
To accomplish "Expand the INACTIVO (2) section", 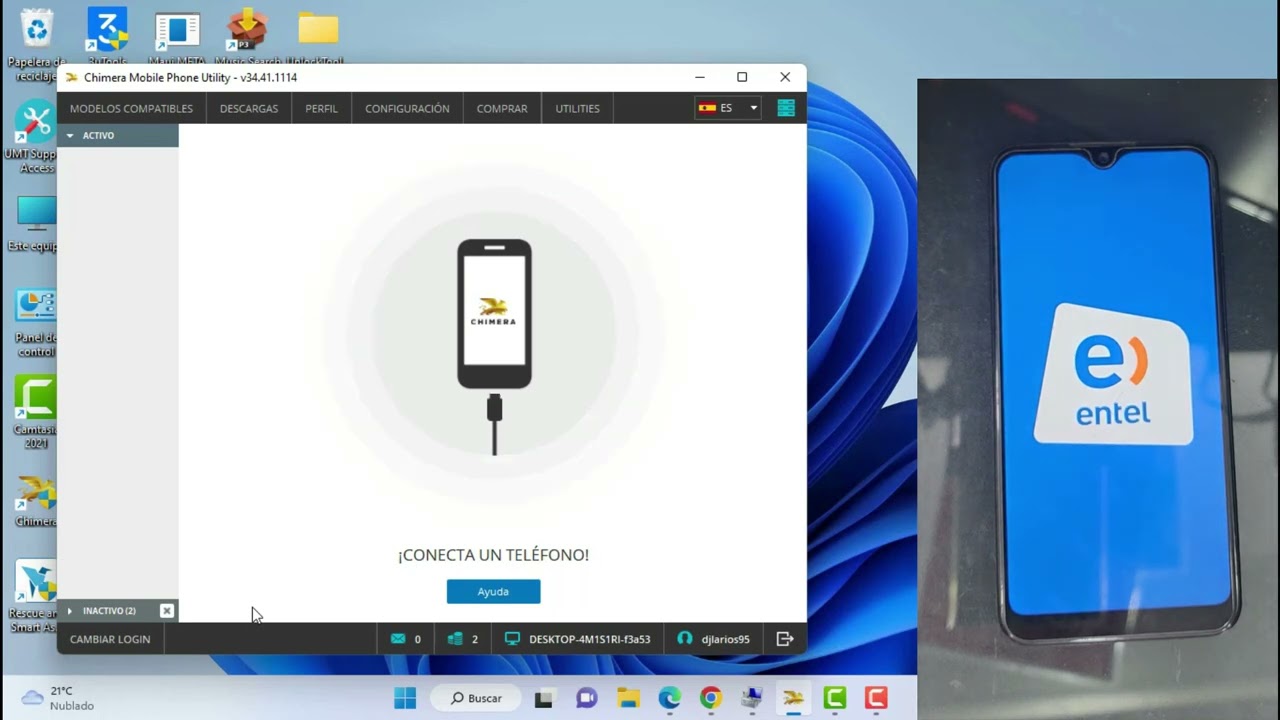I will click(108, 611).
